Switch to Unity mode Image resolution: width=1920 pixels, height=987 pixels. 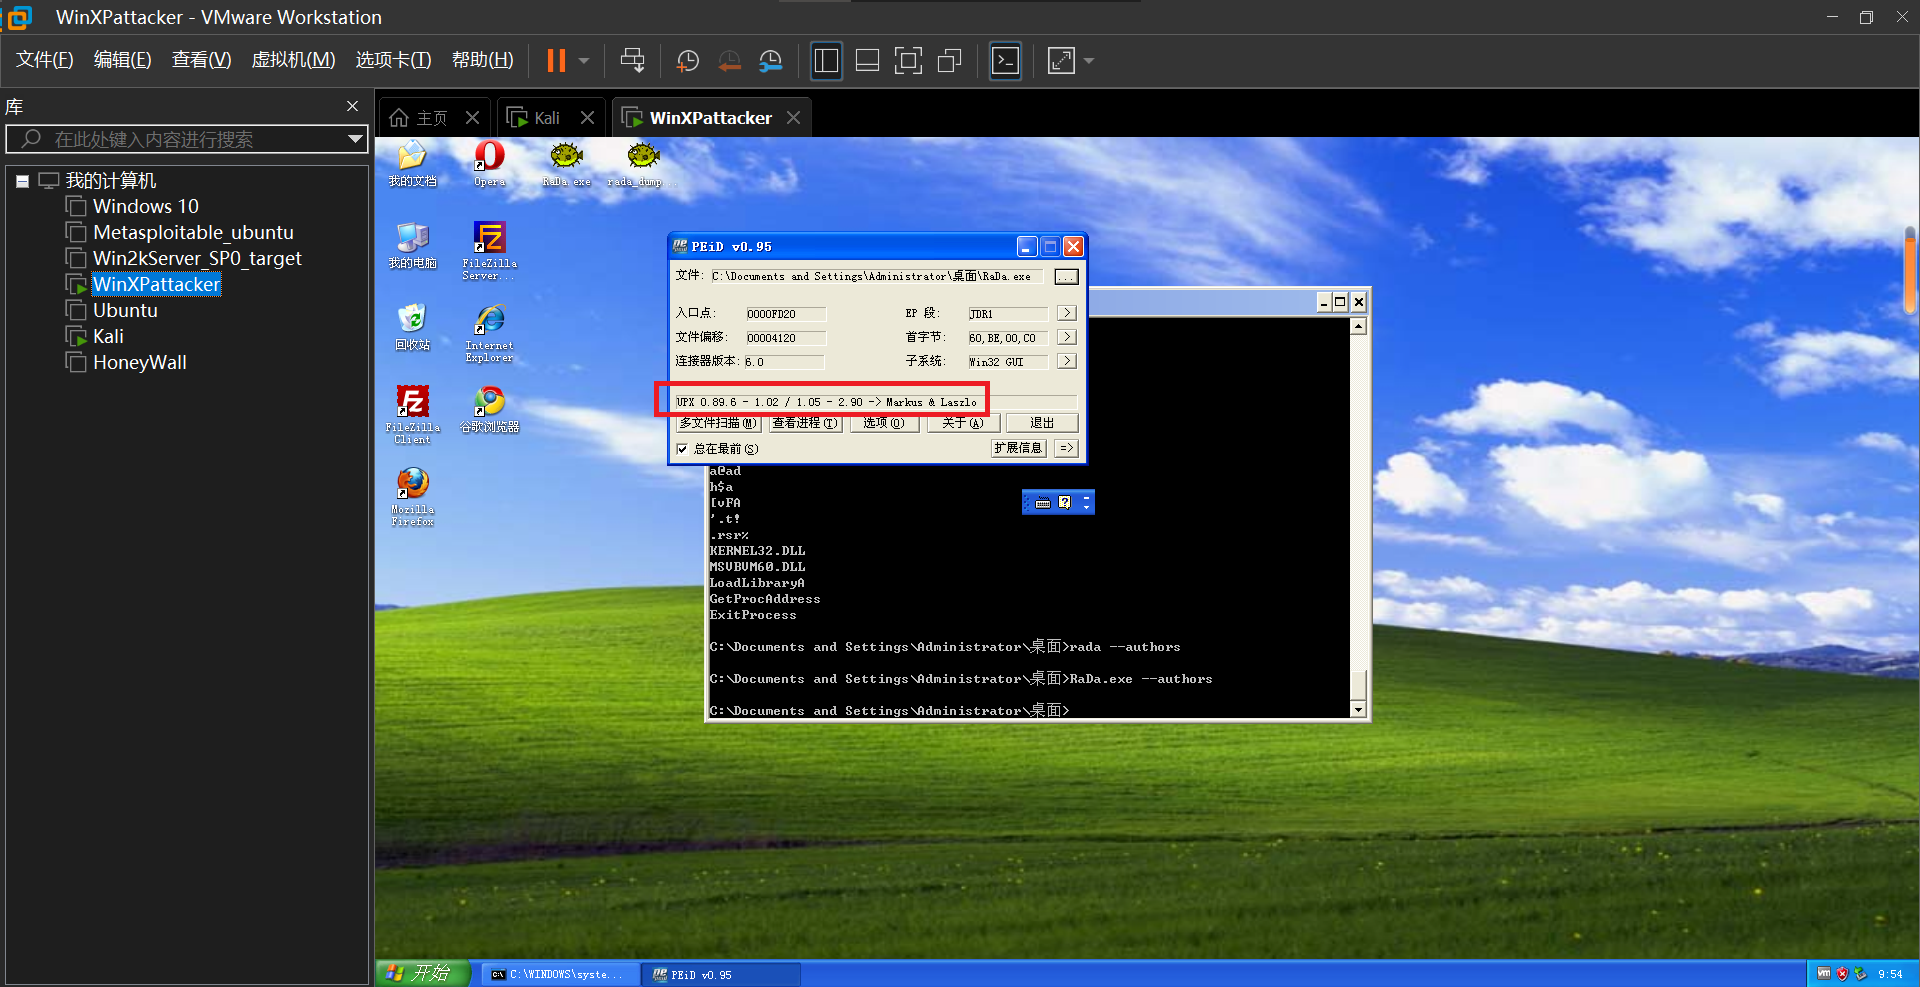point(949,61)
